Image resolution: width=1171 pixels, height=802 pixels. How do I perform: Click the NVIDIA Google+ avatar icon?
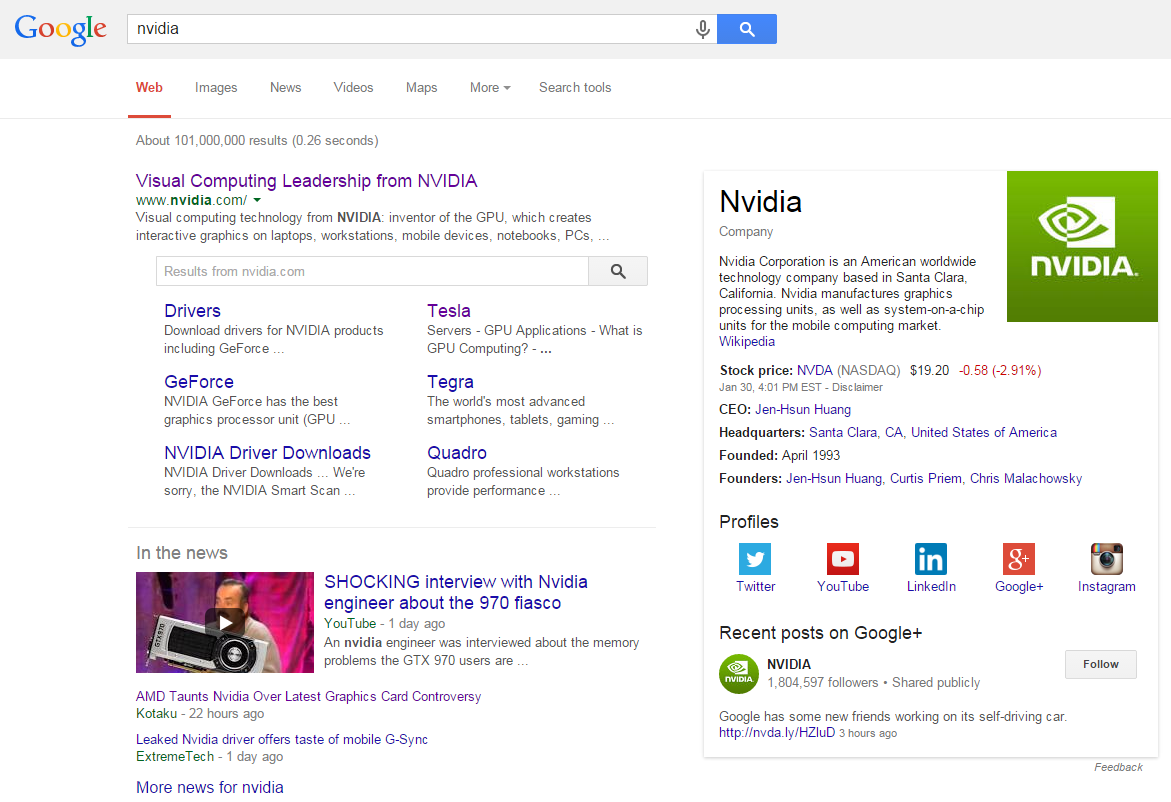(x=739, y=673)
